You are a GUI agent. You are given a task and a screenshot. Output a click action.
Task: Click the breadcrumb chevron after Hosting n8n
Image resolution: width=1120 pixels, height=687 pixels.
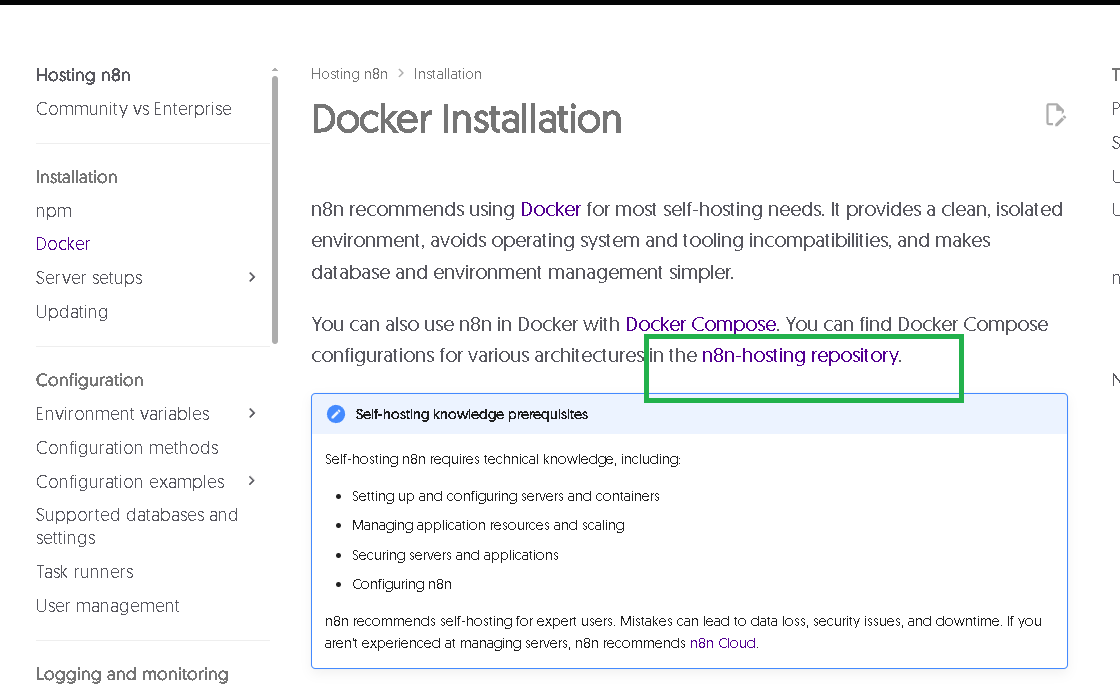[401, 74]
